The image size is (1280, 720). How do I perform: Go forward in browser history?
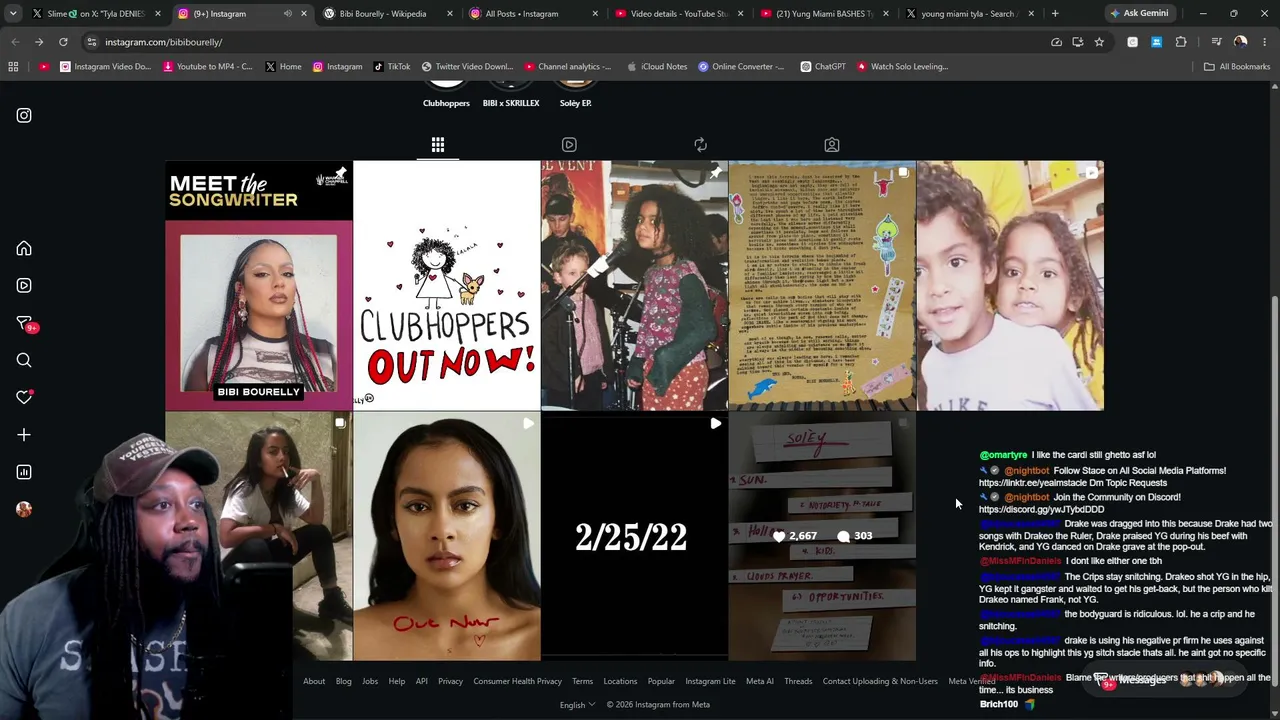(x=39, y=42)
